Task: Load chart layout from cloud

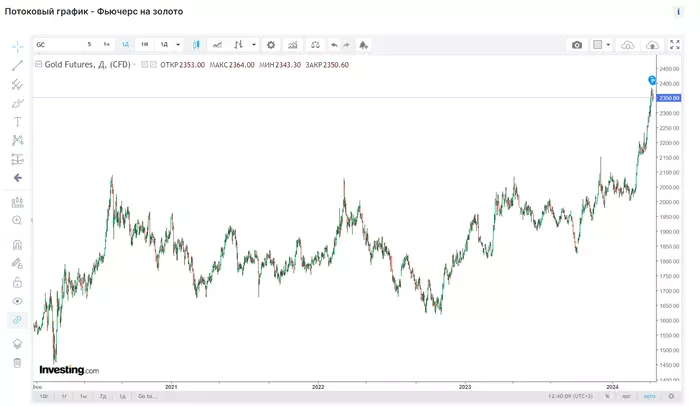Action: click(628, 45)
